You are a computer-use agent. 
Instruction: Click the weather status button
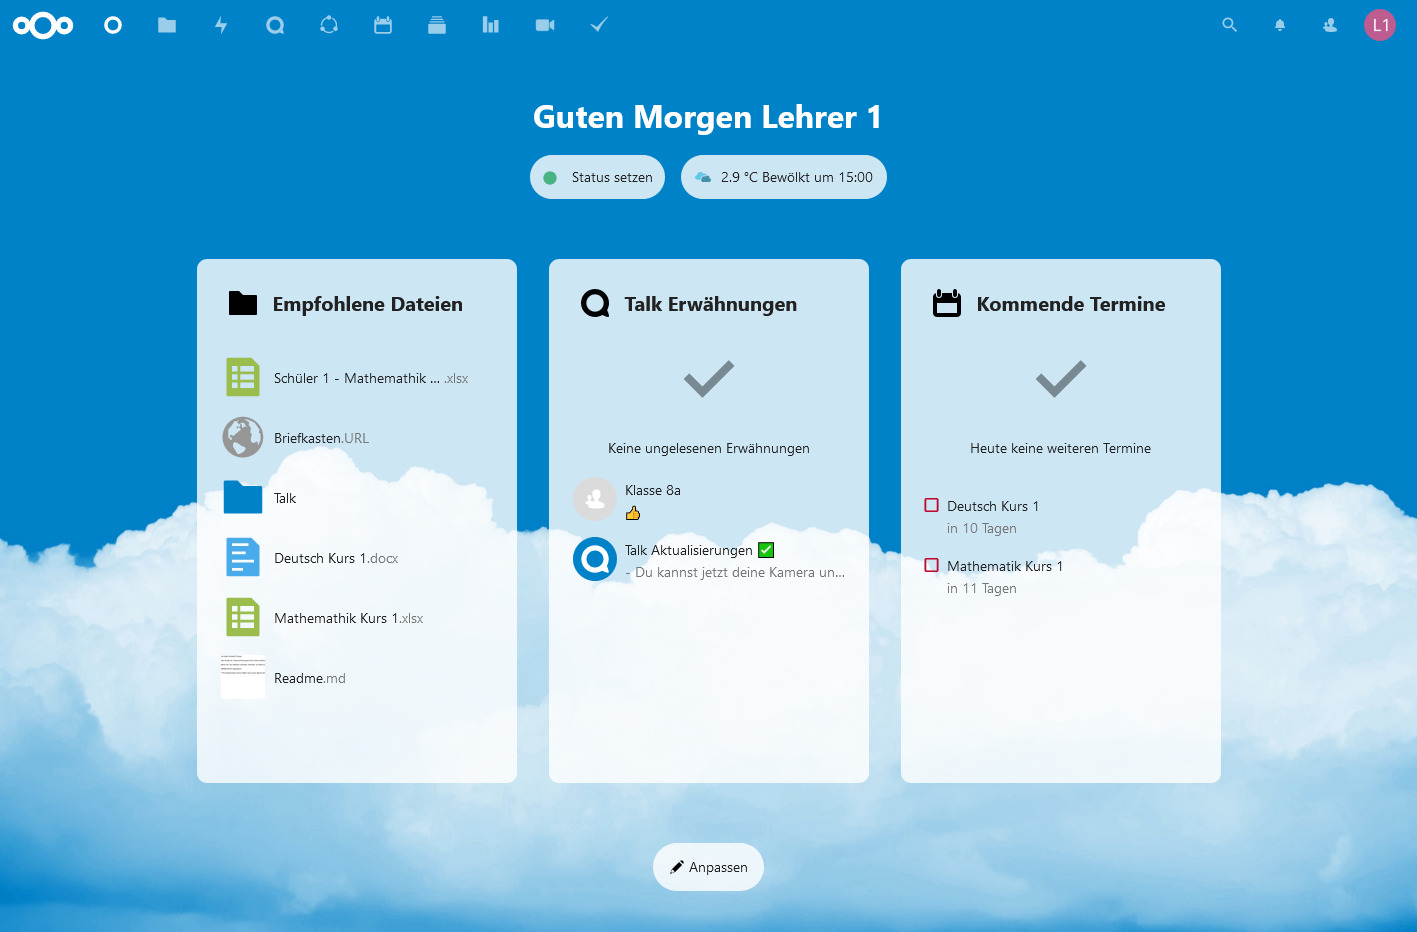click(784, 177)
